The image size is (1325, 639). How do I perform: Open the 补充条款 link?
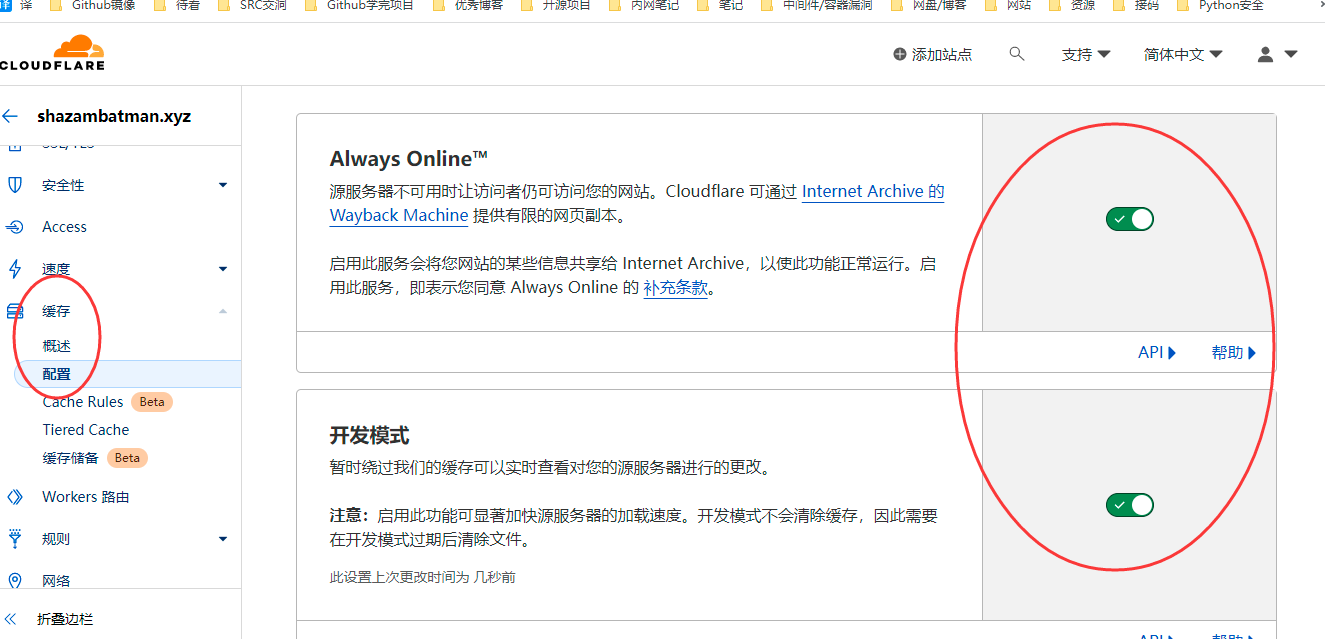tap(675, 288)
